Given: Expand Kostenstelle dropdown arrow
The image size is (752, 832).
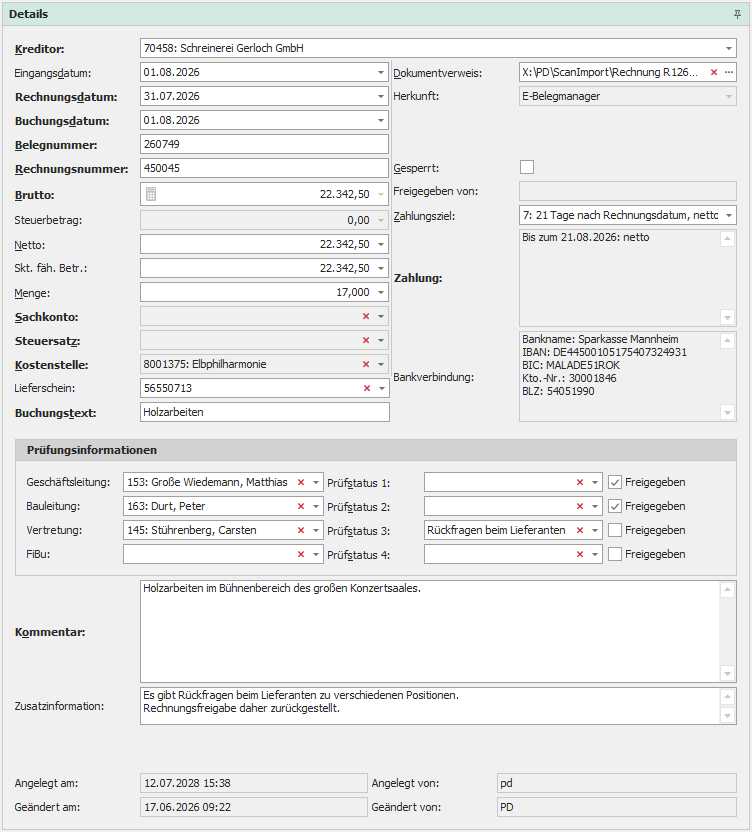Looking at the screenshot, I should pos(381,365).
